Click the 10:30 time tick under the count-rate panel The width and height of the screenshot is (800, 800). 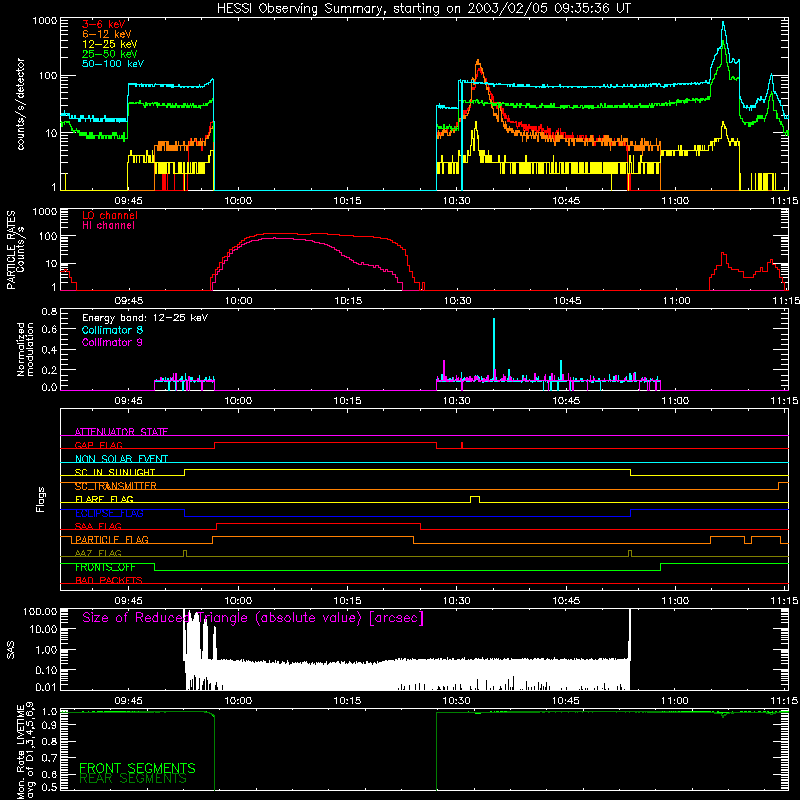(457, 201)
